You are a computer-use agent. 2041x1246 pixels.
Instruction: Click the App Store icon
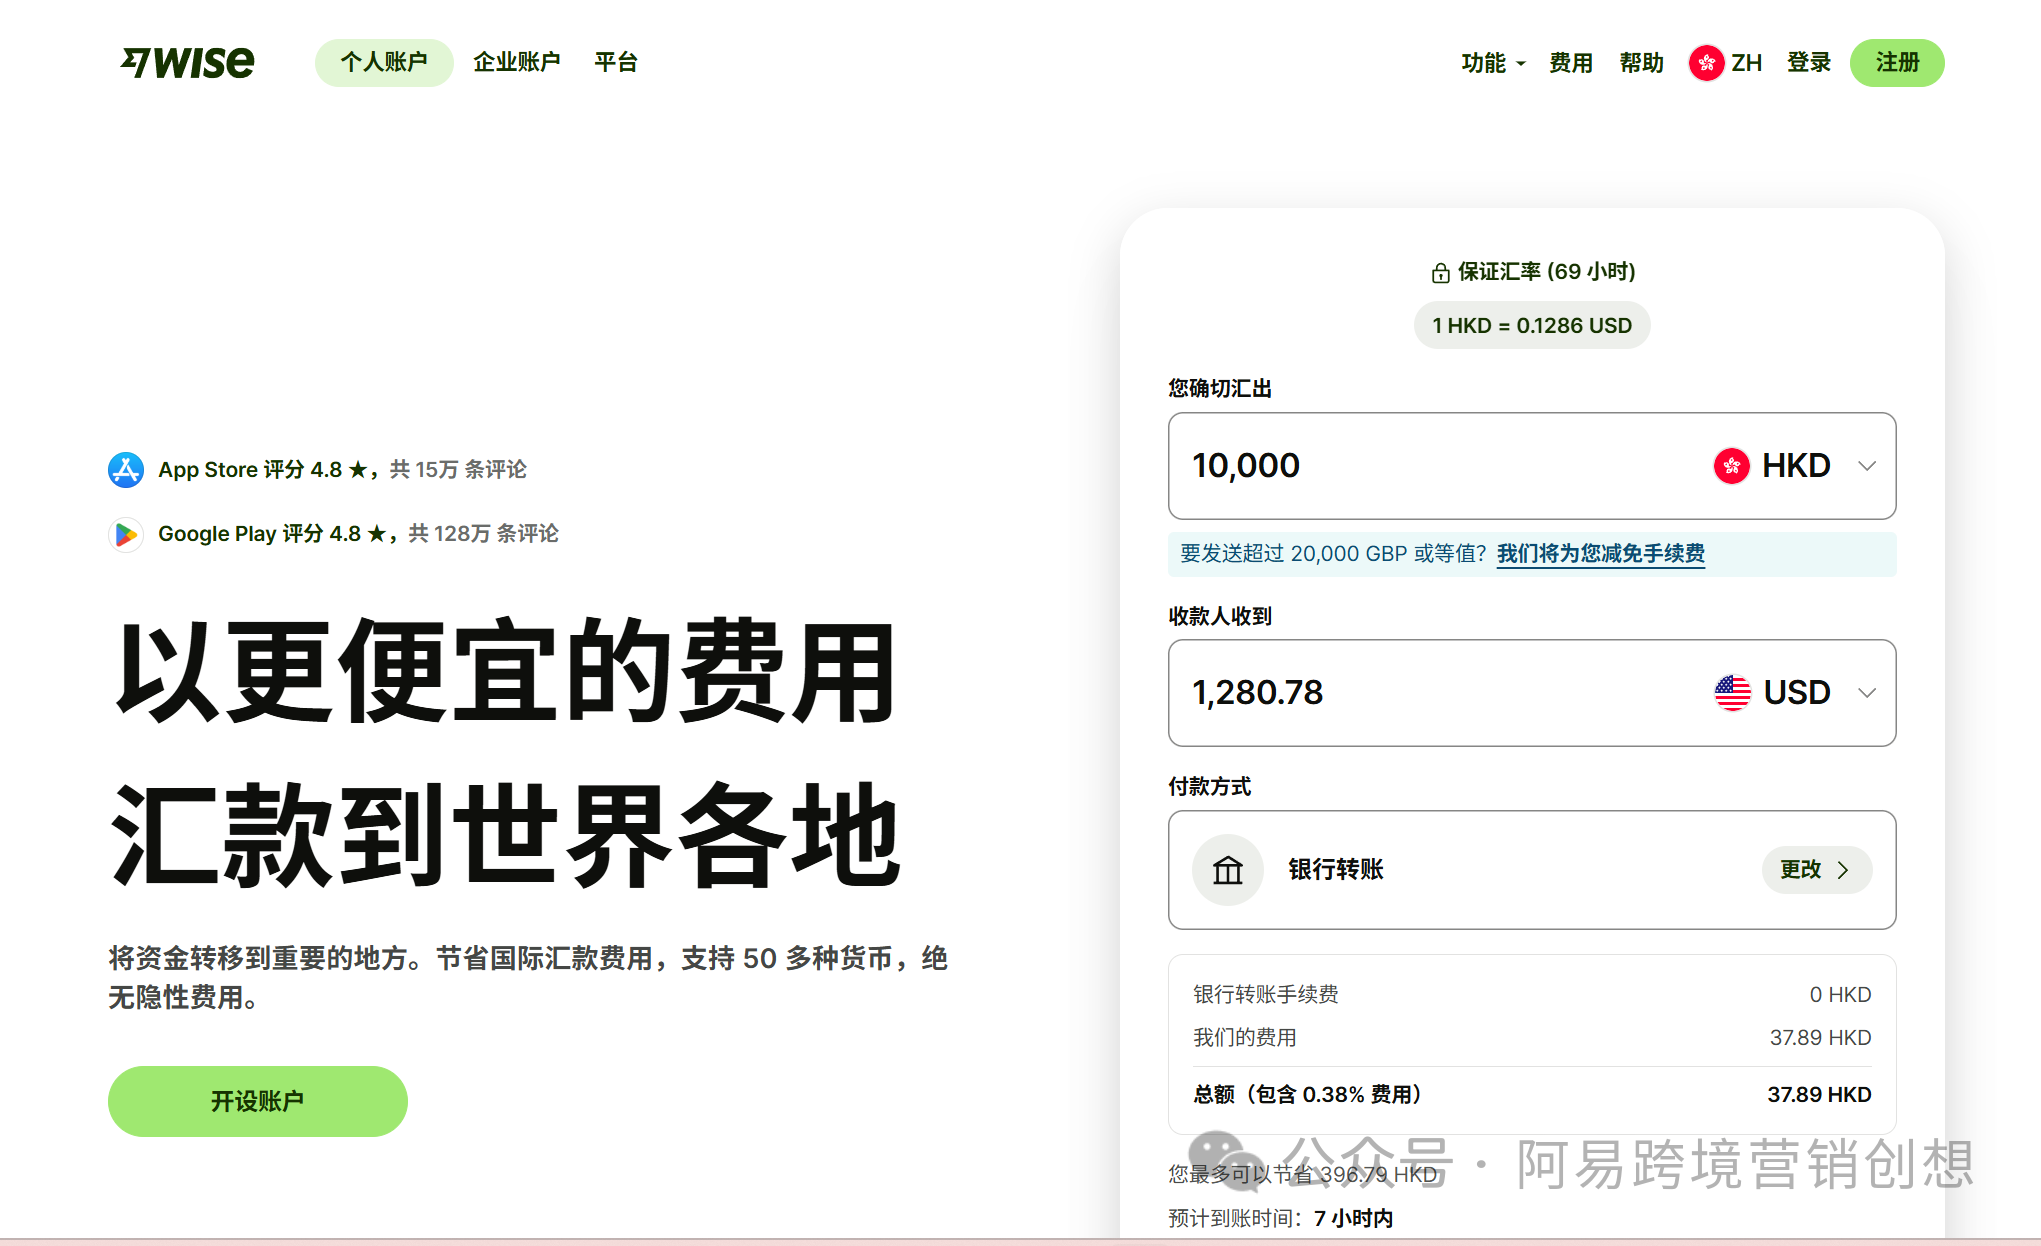coord(126,469)
